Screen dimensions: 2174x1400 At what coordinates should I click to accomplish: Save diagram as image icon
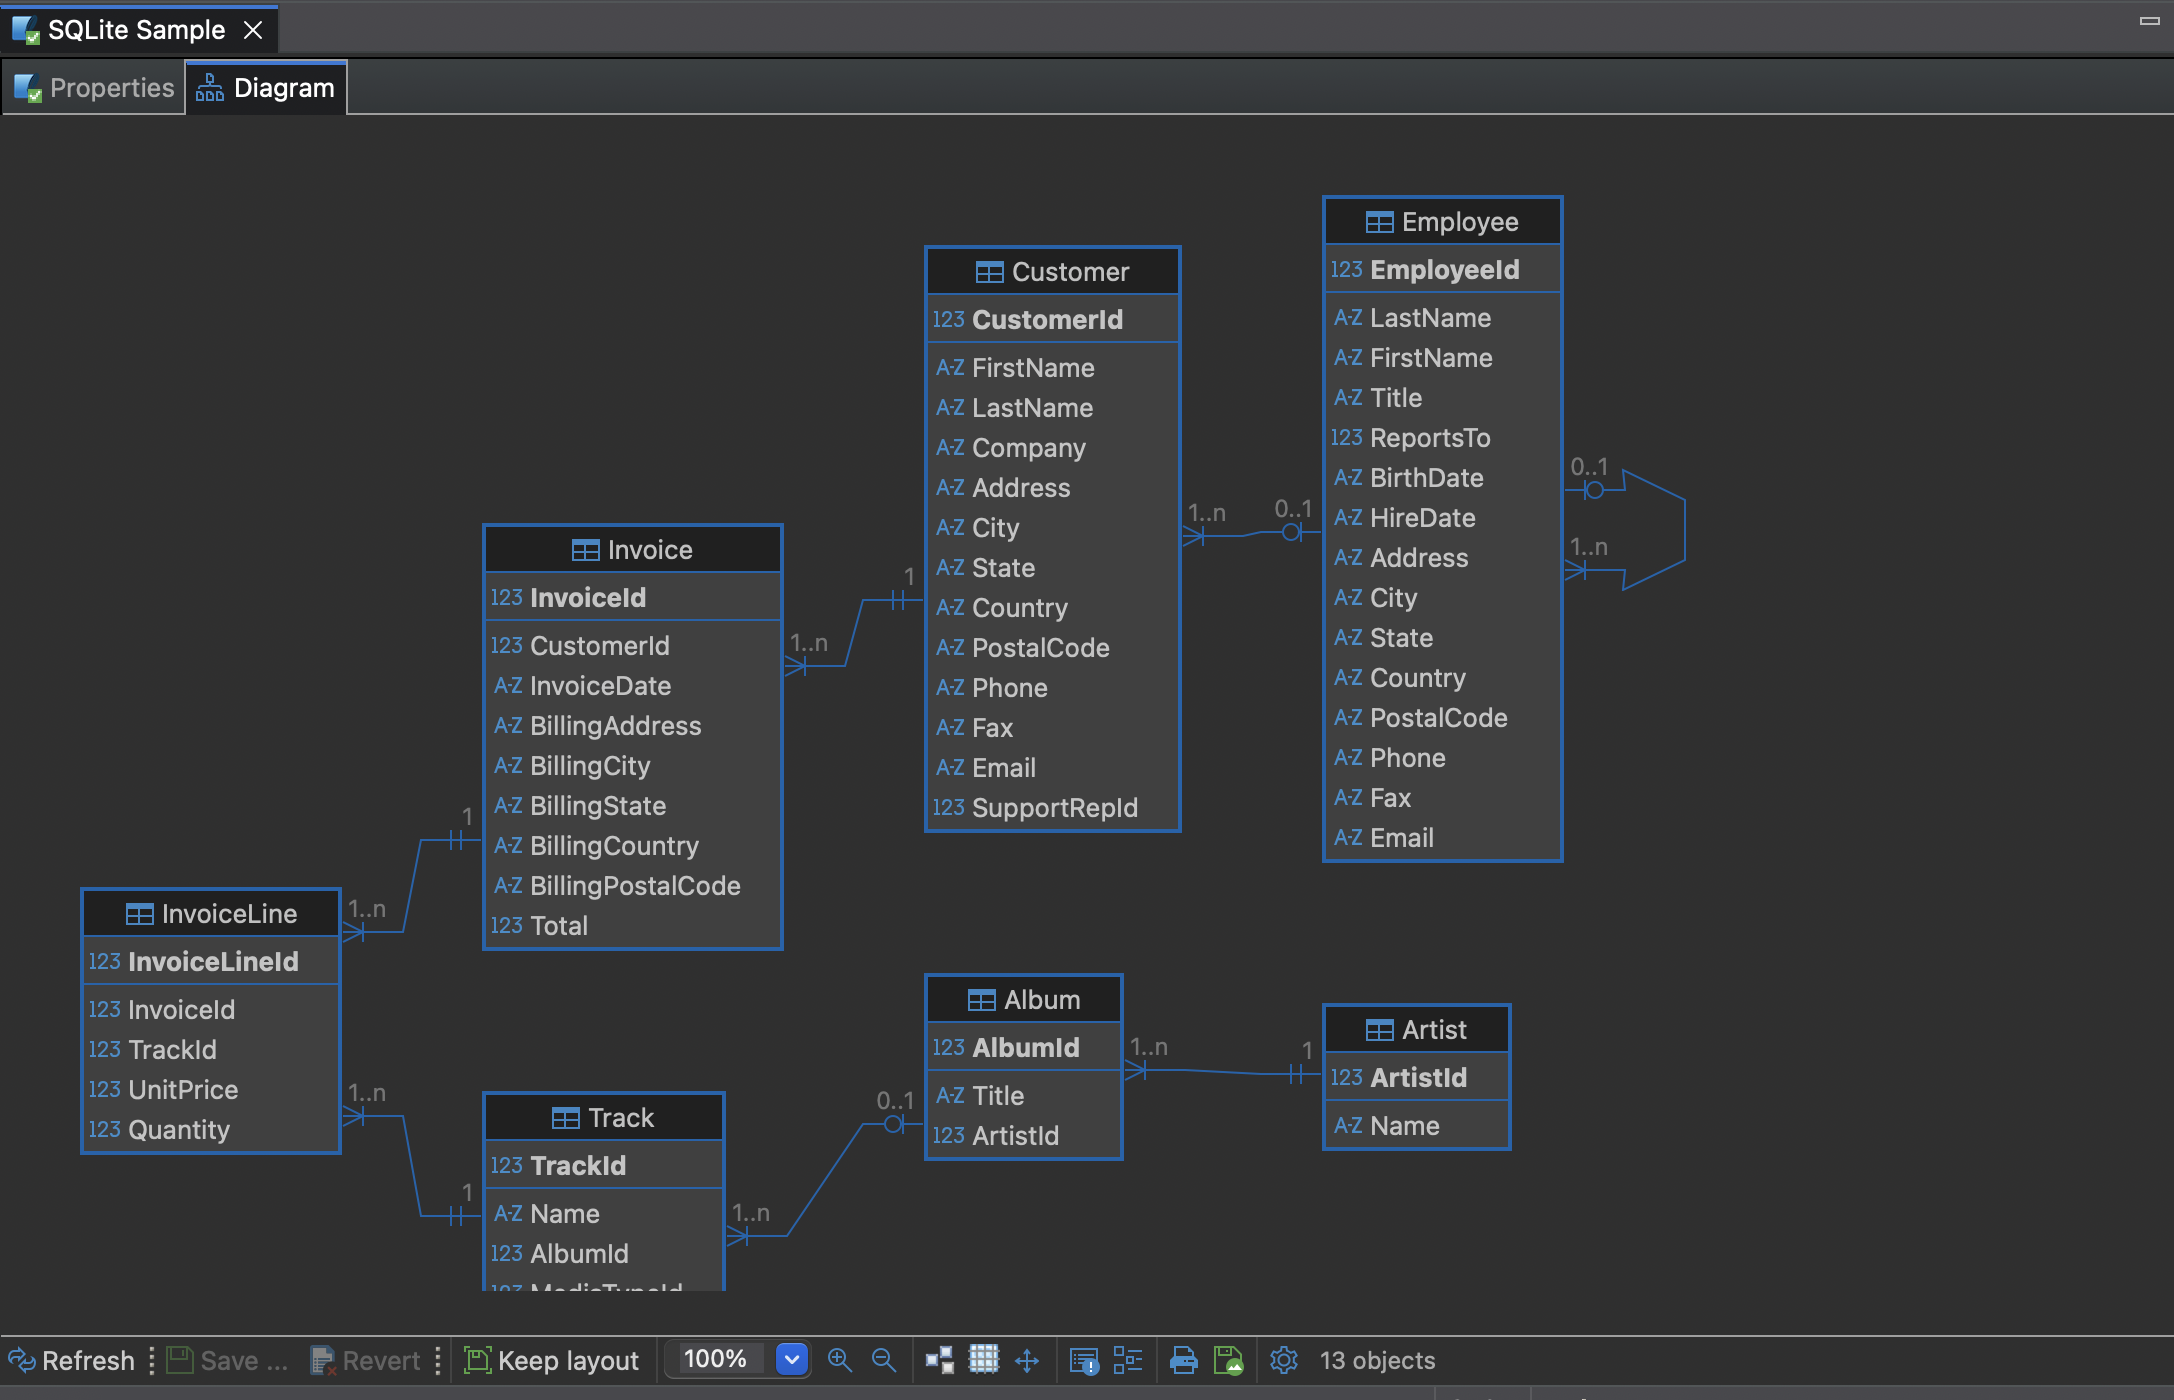[x=1228, y=1360]
